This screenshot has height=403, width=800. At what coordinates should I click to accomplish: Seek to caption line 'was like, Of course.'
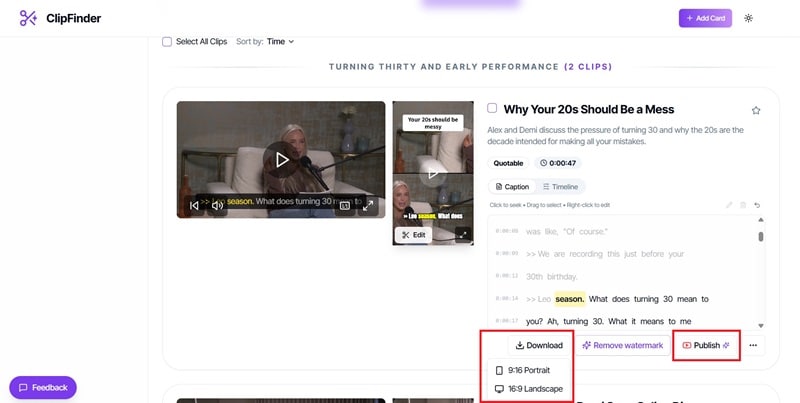(567, 232)
